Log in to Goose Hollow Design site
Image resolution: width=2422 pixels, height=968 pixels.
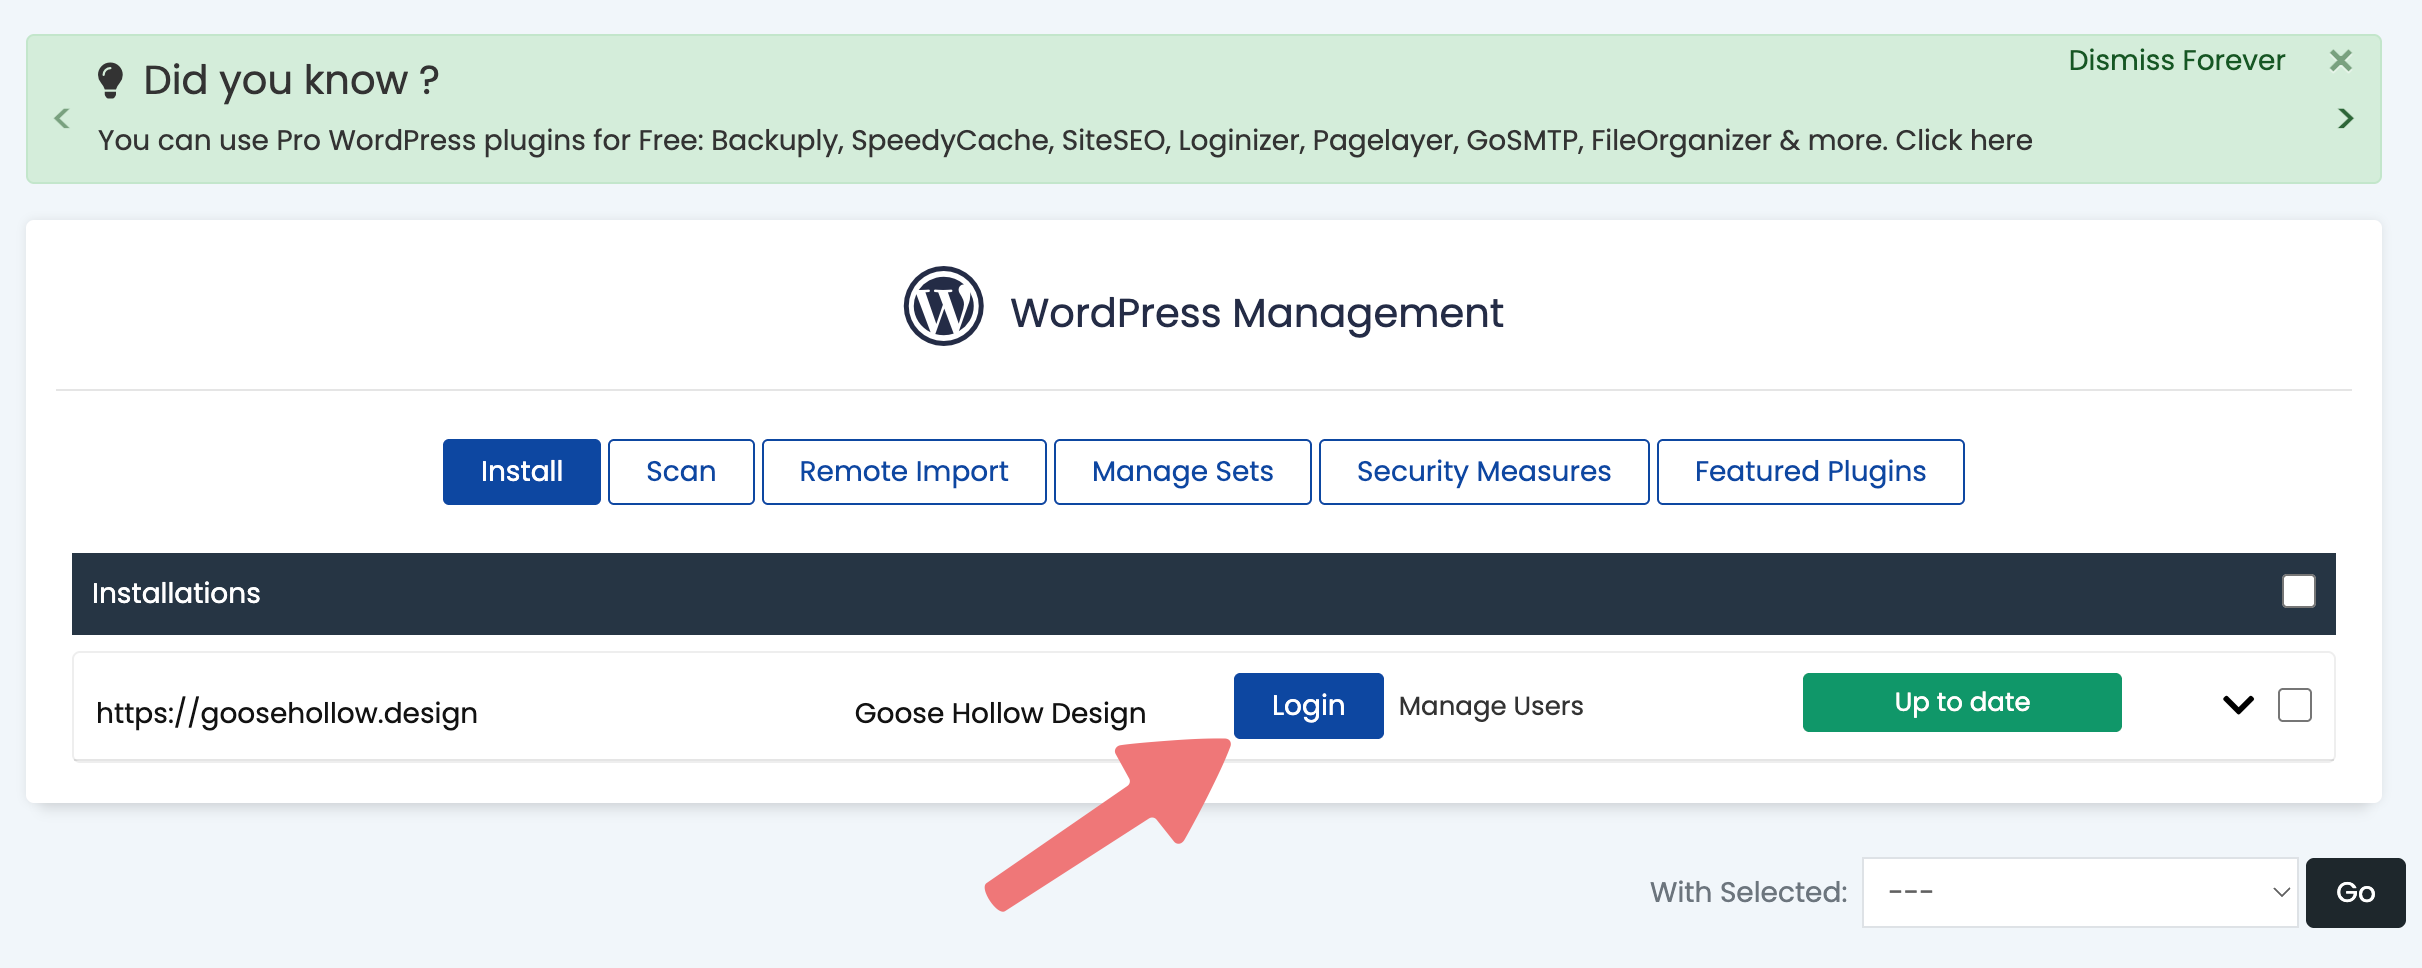[x=1308, y=706]
